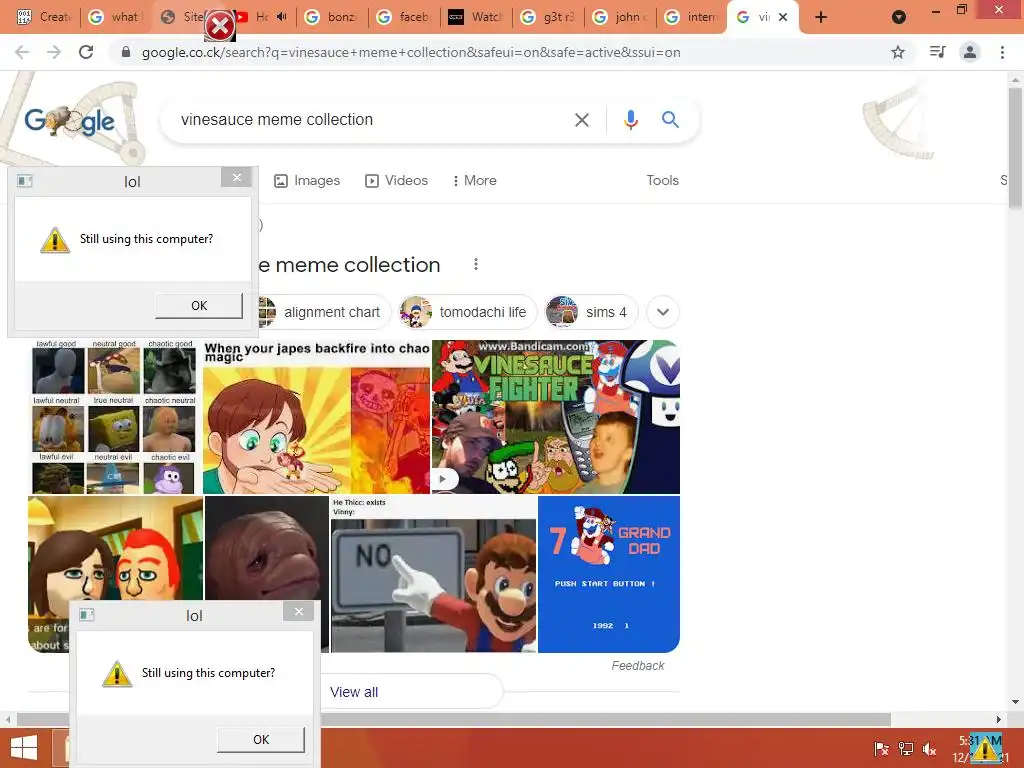The image size is (1024, 768).
Task: Switch to the first Create tab
Action: pyautogui.click(x=42, y=17)
